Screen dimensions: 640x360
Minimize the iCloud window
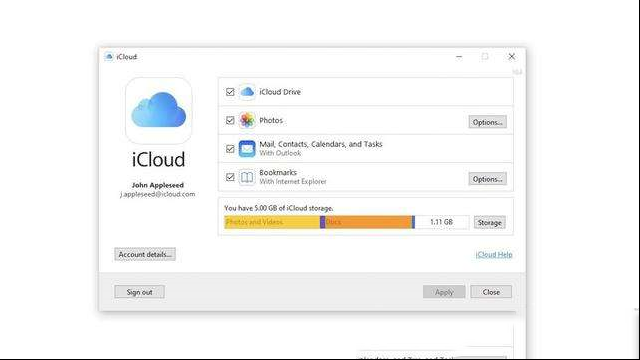[459, 57]
